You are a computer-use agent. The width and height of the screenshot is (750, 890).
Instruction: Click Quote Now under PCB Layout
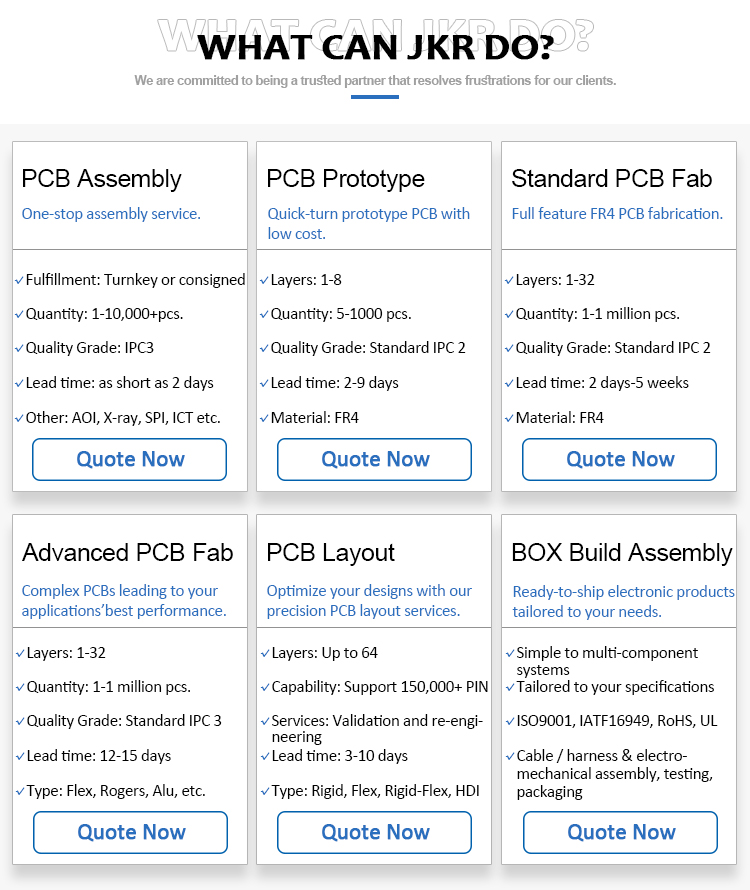(x=374, y=832)
